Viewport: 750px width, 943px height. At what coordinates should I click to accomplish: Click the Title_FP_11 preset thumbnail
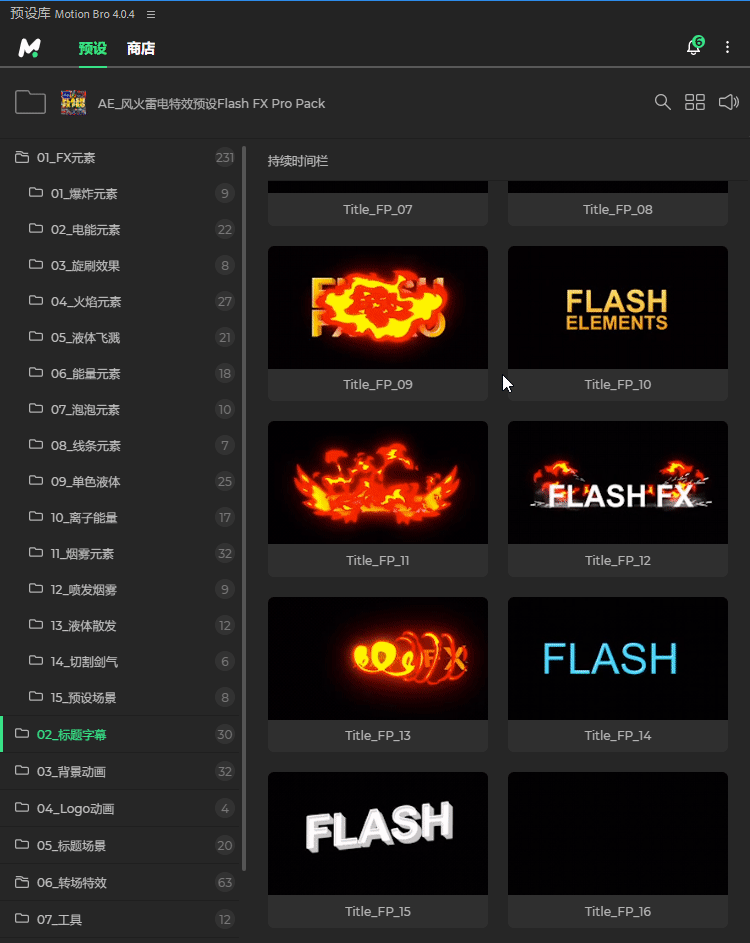[x=378, y=482]
